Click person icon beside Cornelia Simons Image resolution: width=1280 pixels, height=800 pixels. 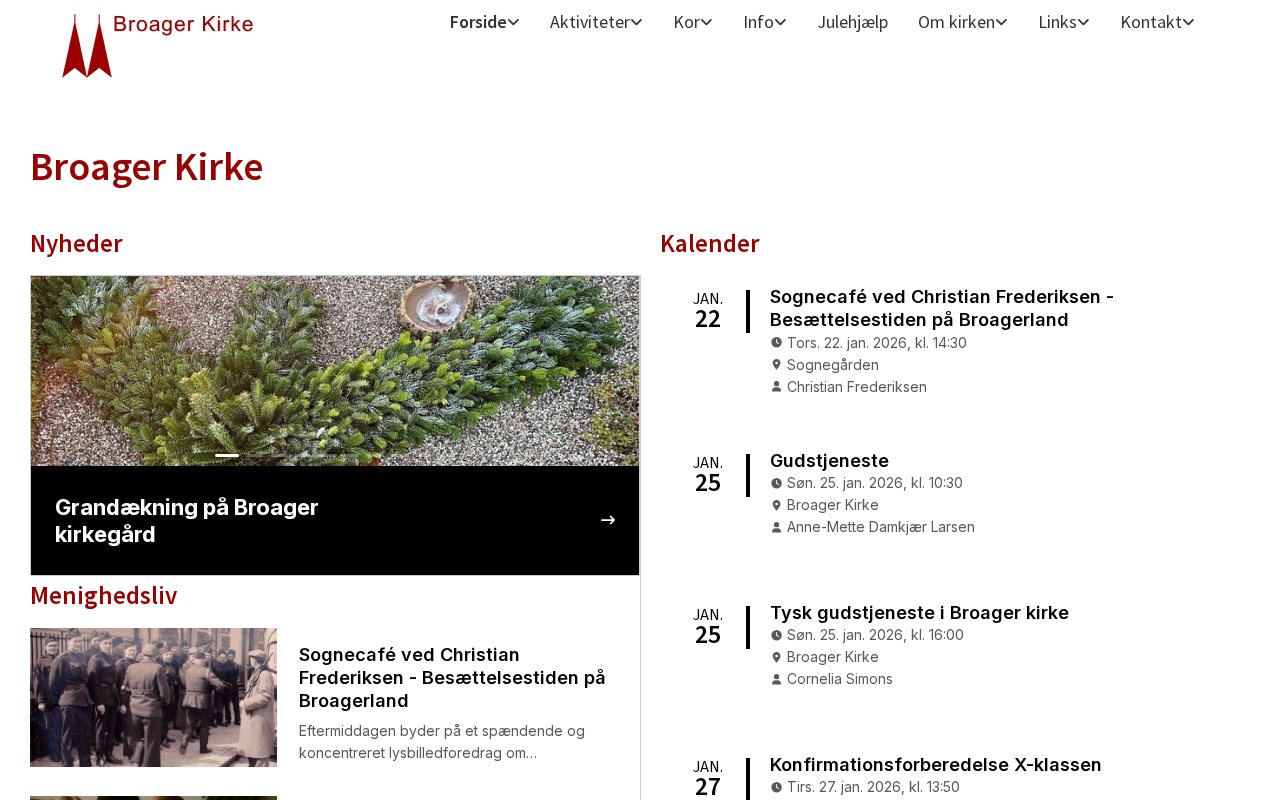(x=776, y=679)
